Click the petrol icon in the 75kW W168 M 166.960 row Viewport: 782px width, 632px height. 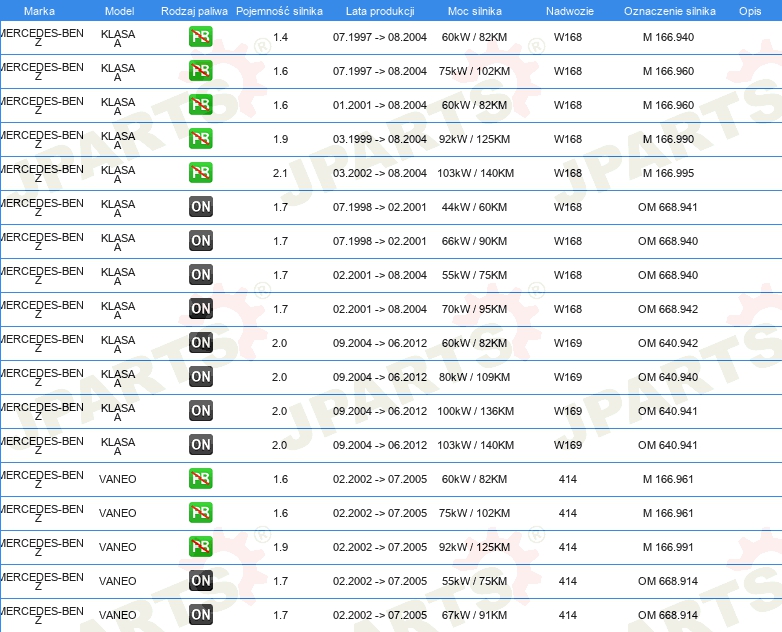click(x=200, y=71)
